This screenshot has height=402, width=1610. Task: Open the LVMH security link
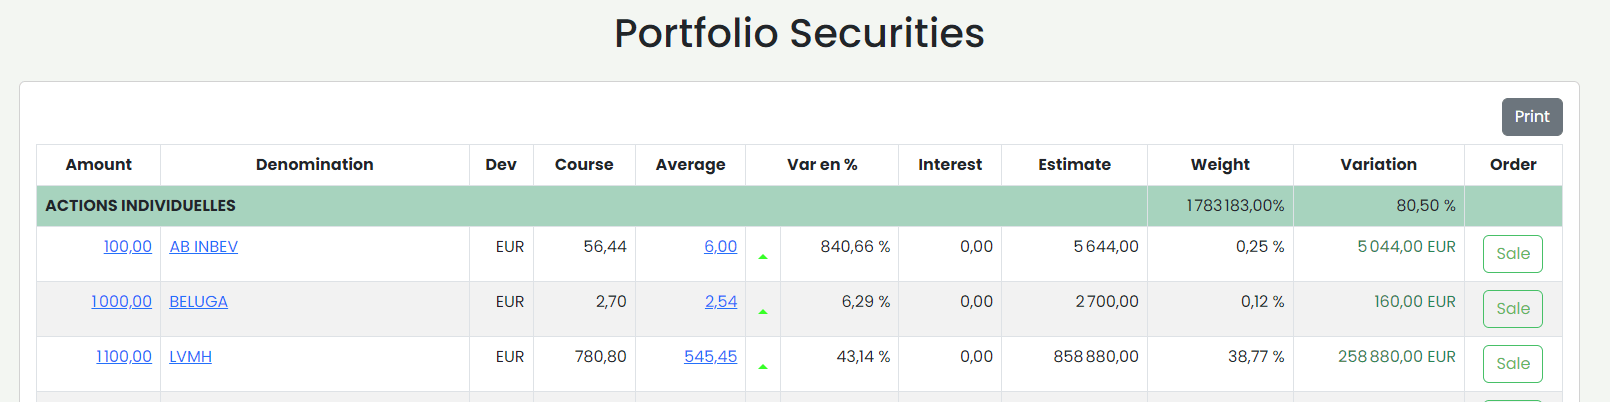[x=190, y=357]
